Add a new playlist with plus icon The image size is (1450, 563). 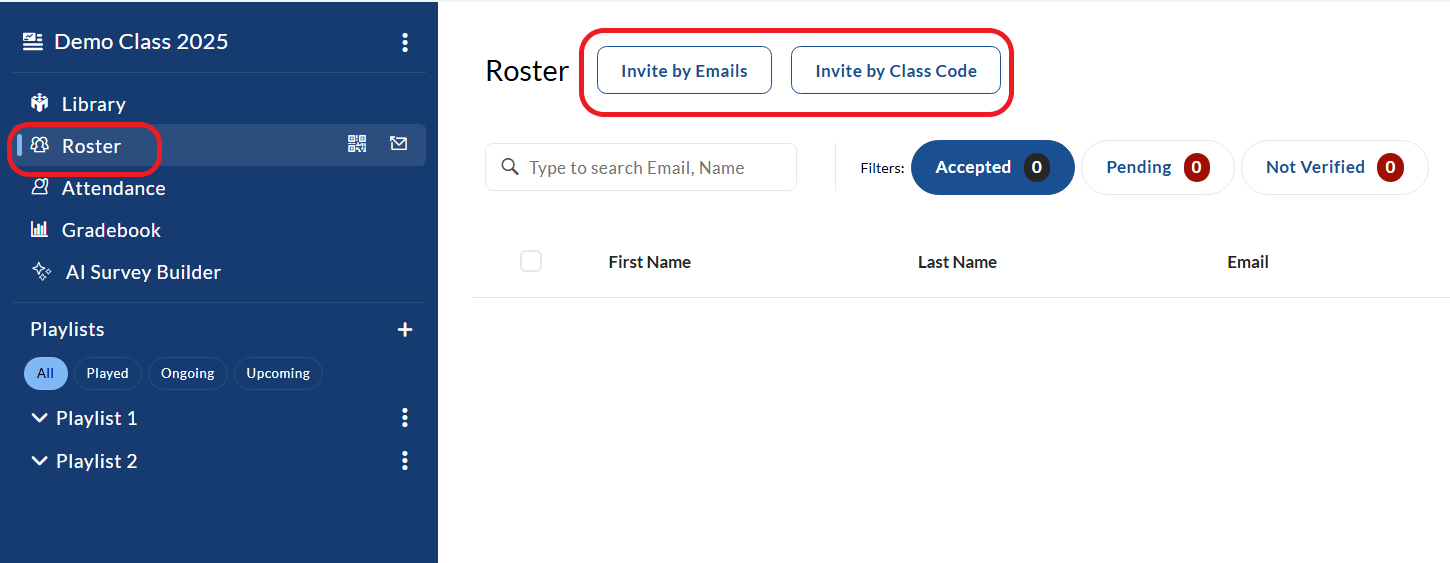click(405, 330)
